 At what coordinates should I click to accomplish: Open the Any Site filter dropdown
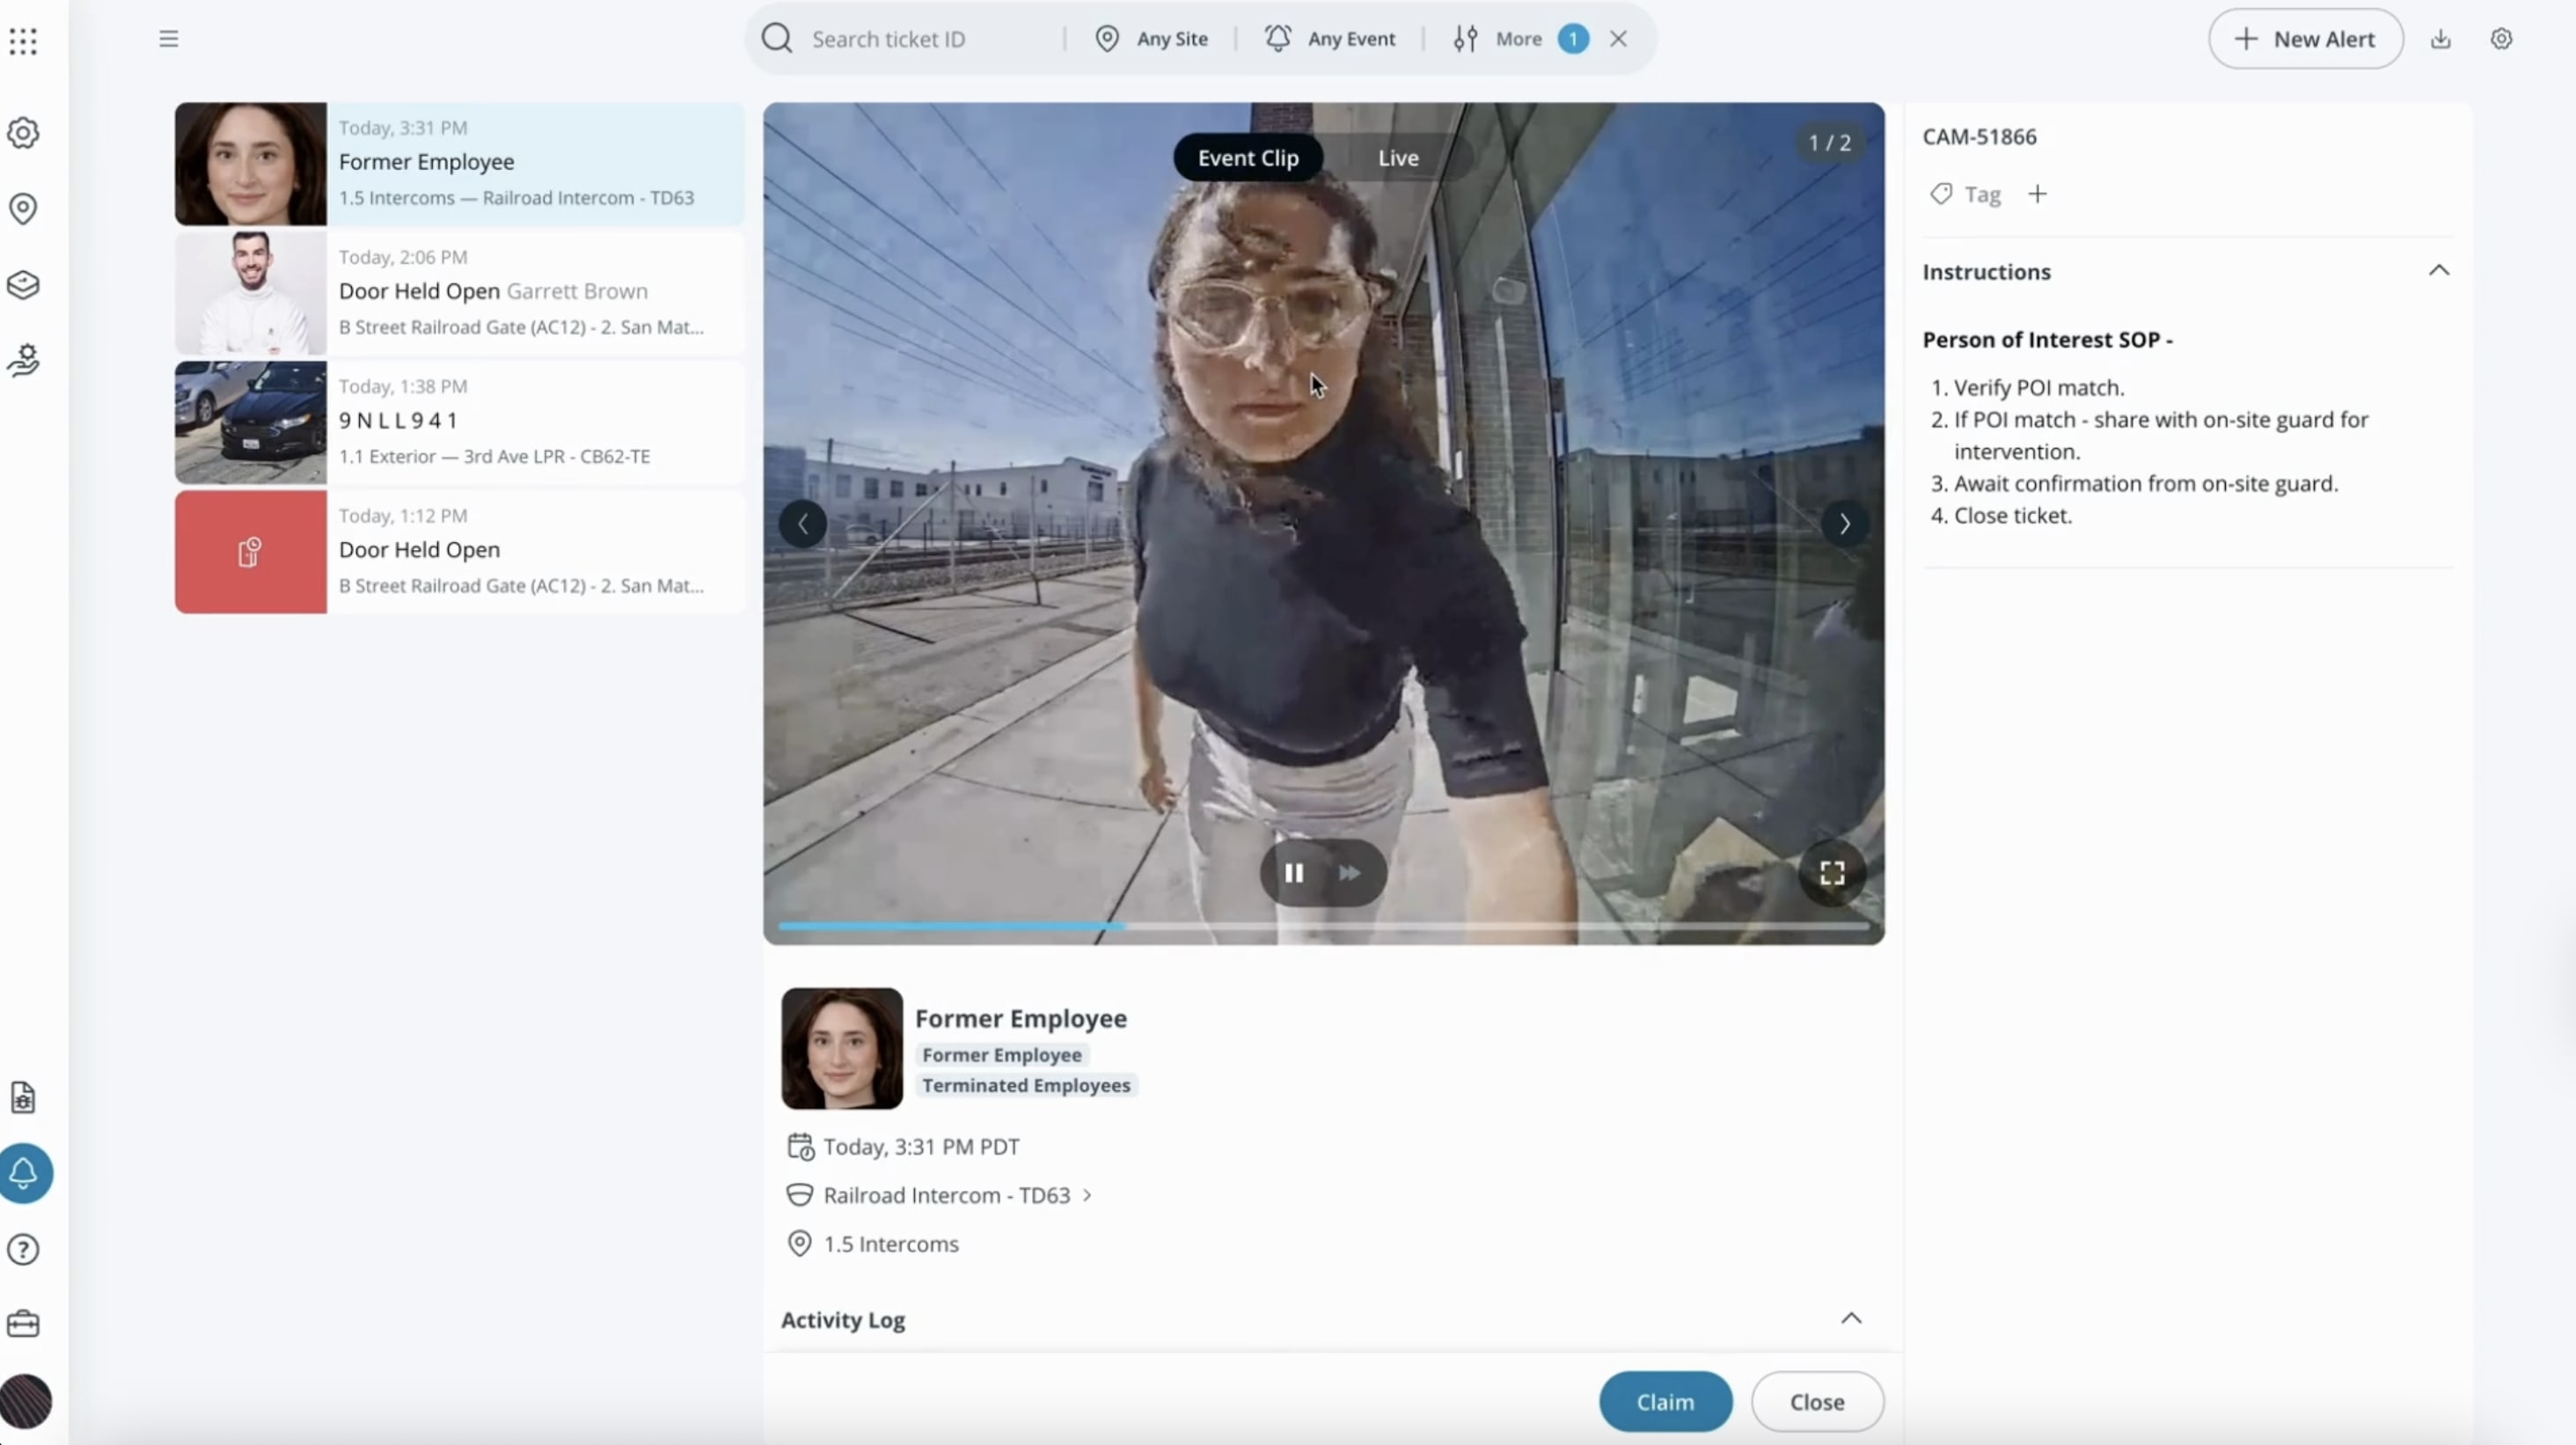point(1170,39)
